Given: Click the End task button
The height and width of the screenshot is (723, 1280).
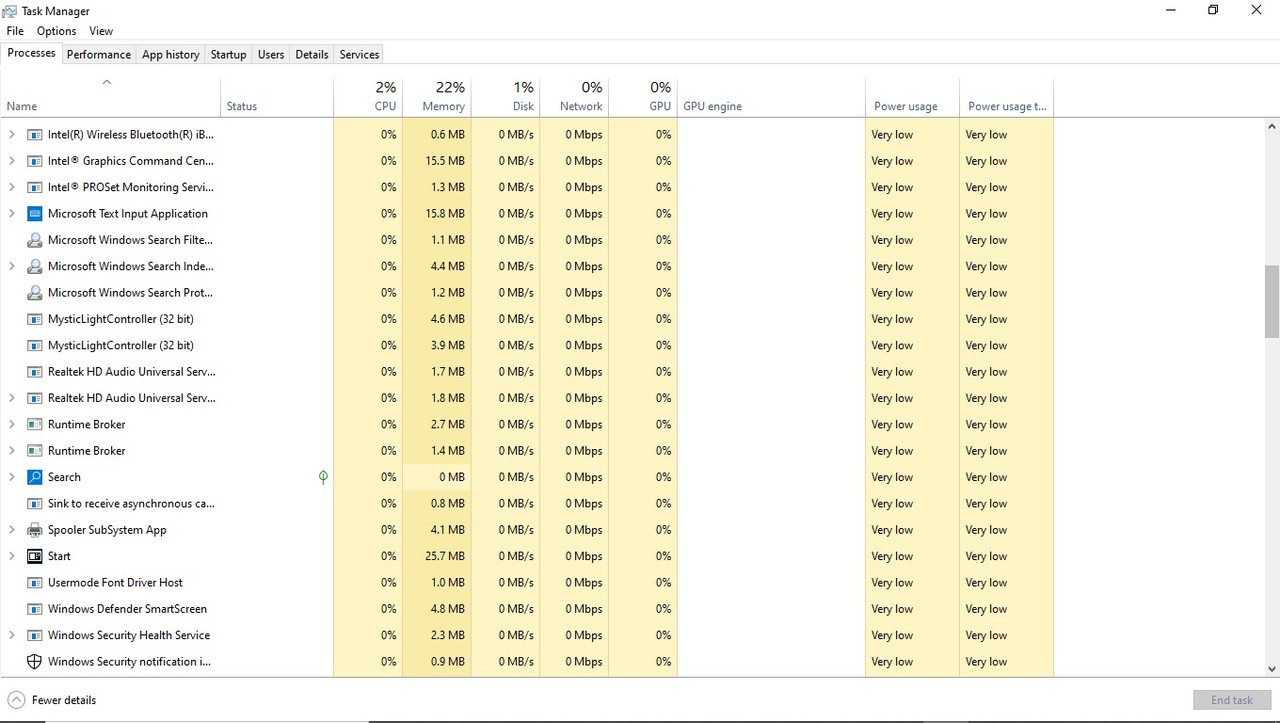Looking at the screenshot, I should click(1231, 700).
